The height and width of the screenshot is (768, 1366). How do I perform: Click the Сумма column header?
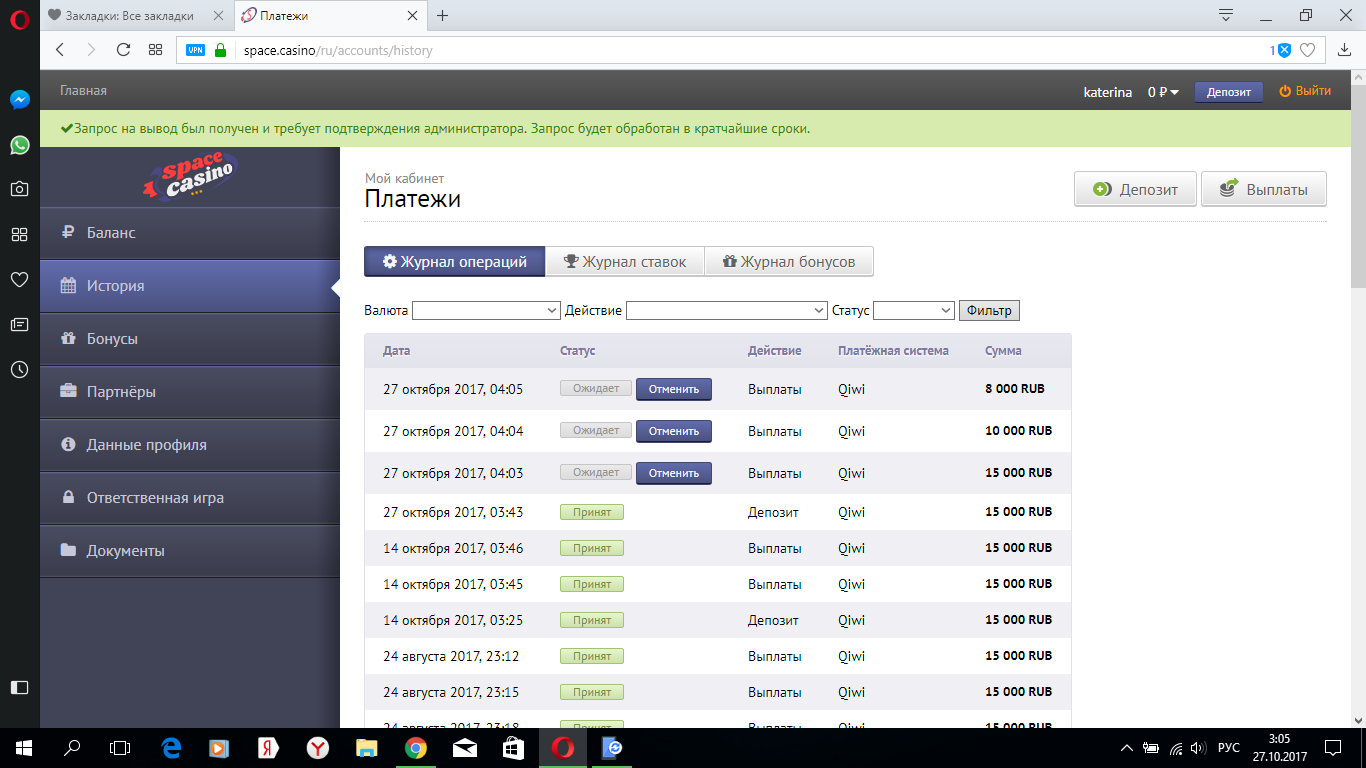click(1003, 351)
